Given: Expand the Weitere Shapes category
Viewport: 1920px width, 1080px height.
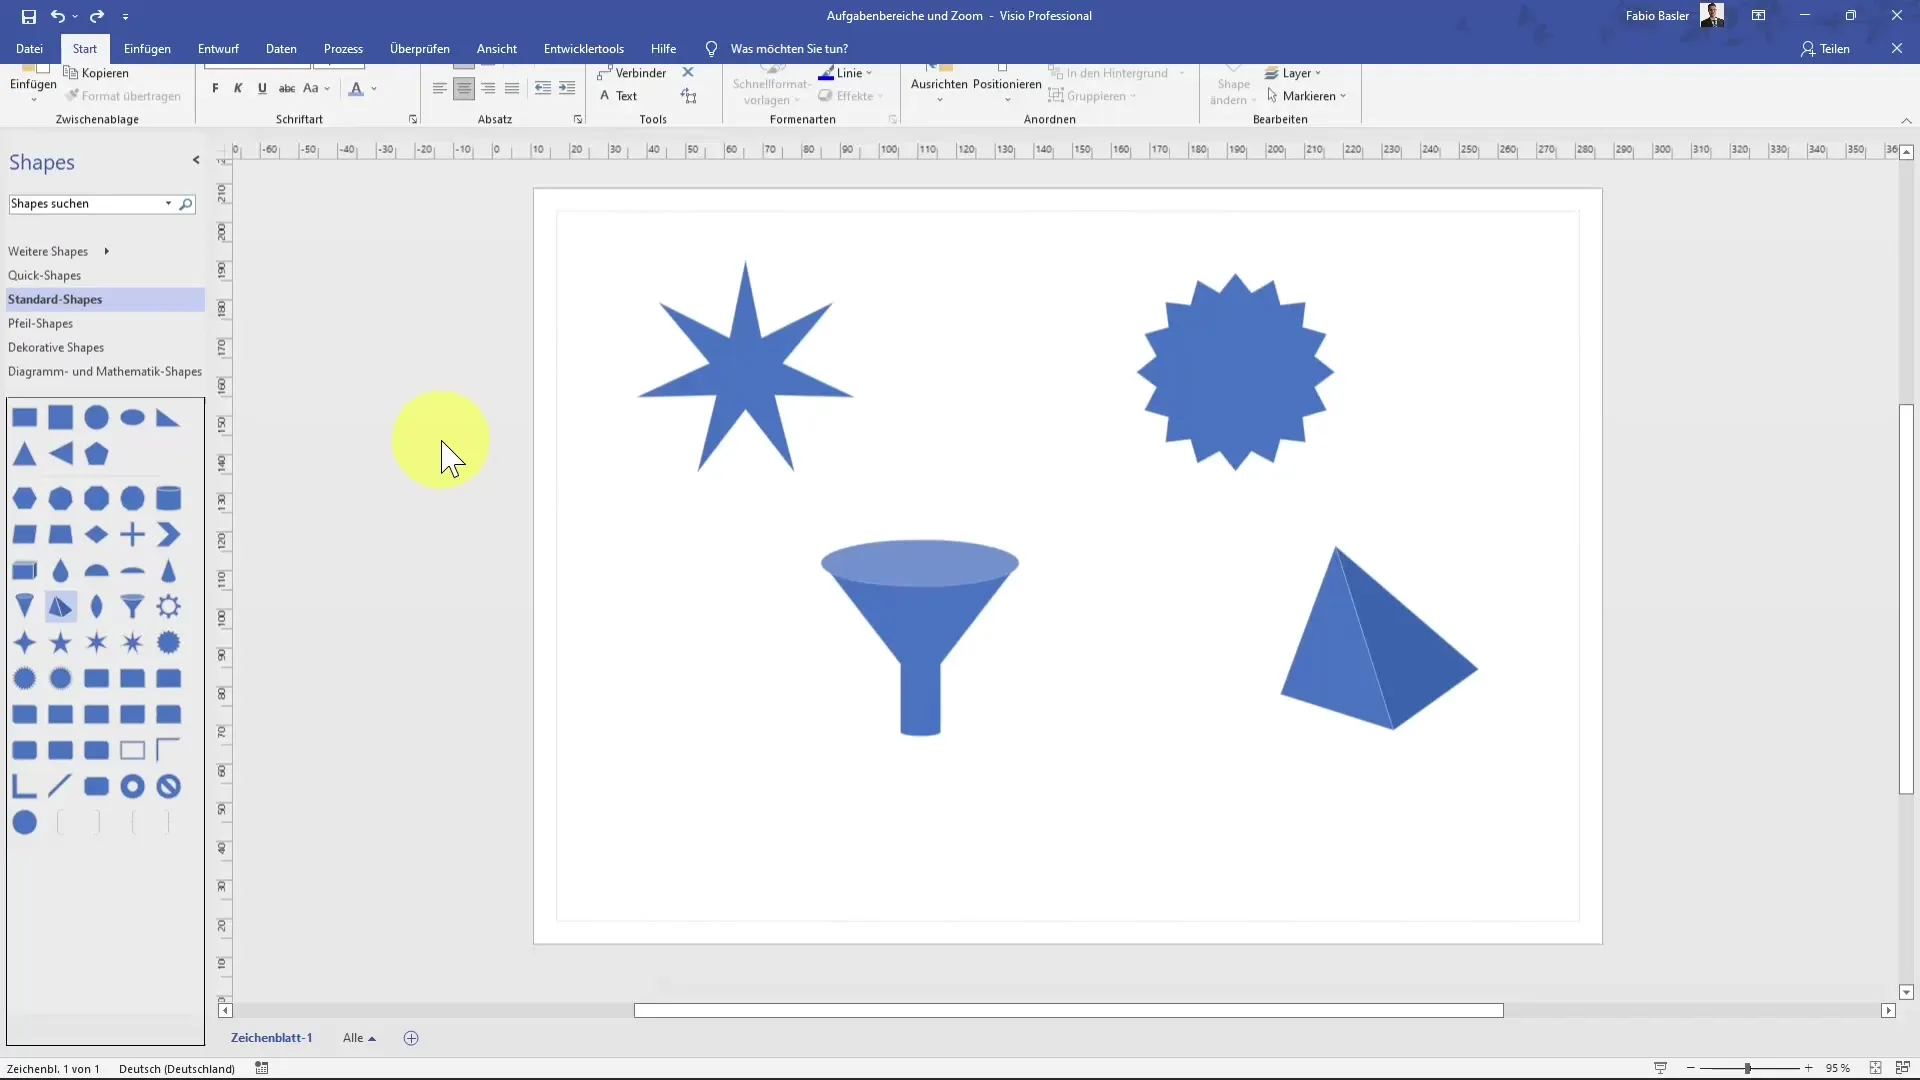Looking at the screenshot, I should tap(105, 251).
